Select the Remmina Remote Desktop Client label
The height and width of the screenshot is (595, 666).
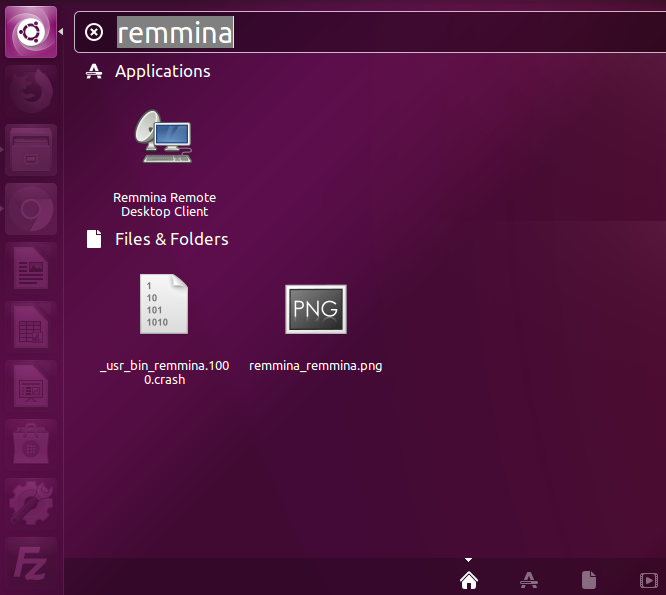(164, 204)
